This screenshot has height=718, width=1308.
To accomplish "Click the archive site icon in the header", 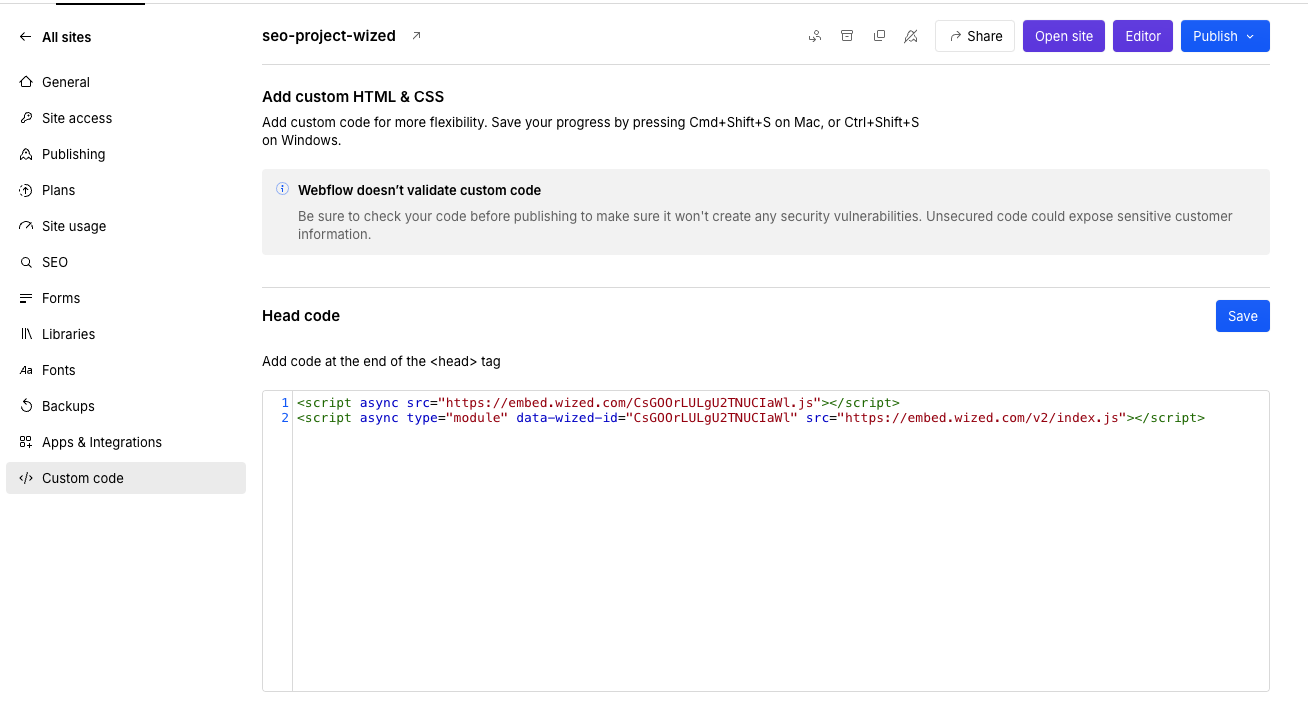I will (847, 36).
